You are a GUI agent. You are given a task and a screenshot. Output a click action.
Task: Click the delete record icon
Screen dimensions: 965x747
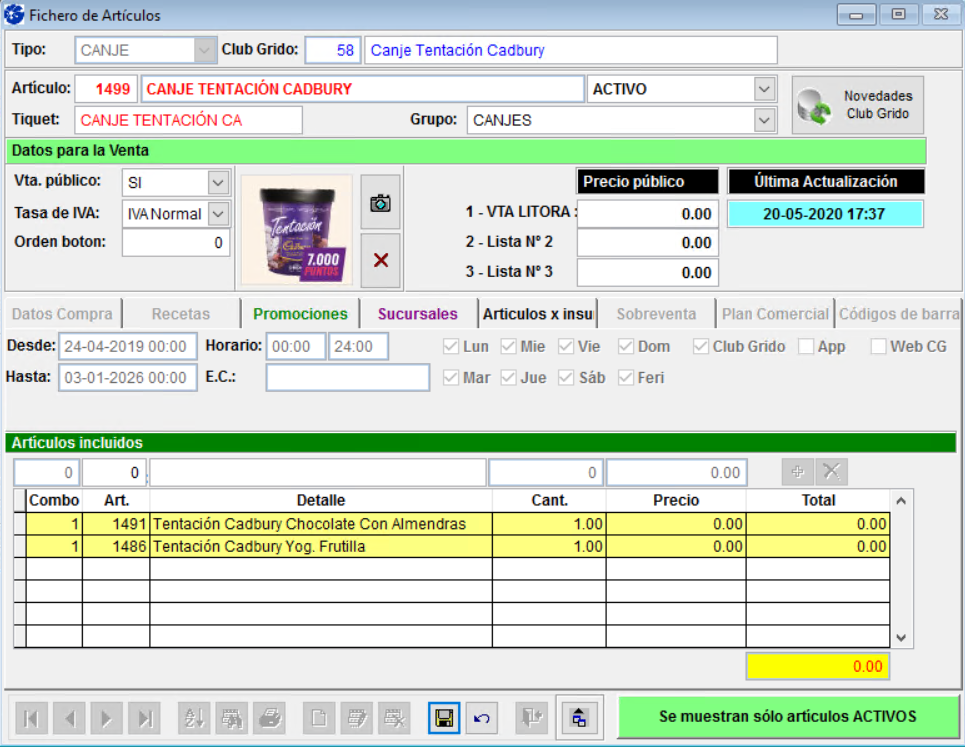tap(394, 718)
